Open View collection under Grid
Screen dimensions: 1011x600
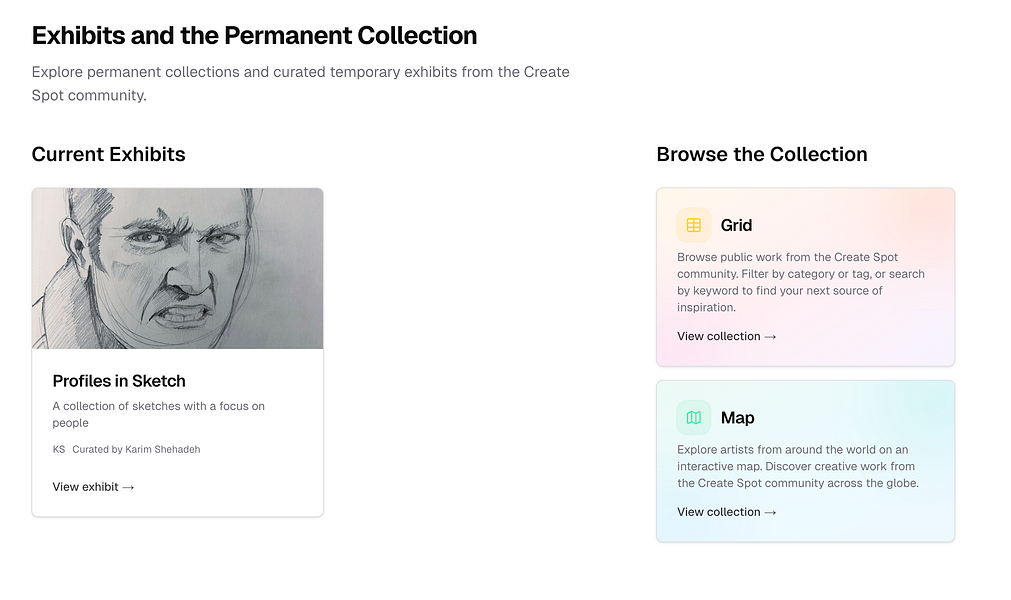719,336
